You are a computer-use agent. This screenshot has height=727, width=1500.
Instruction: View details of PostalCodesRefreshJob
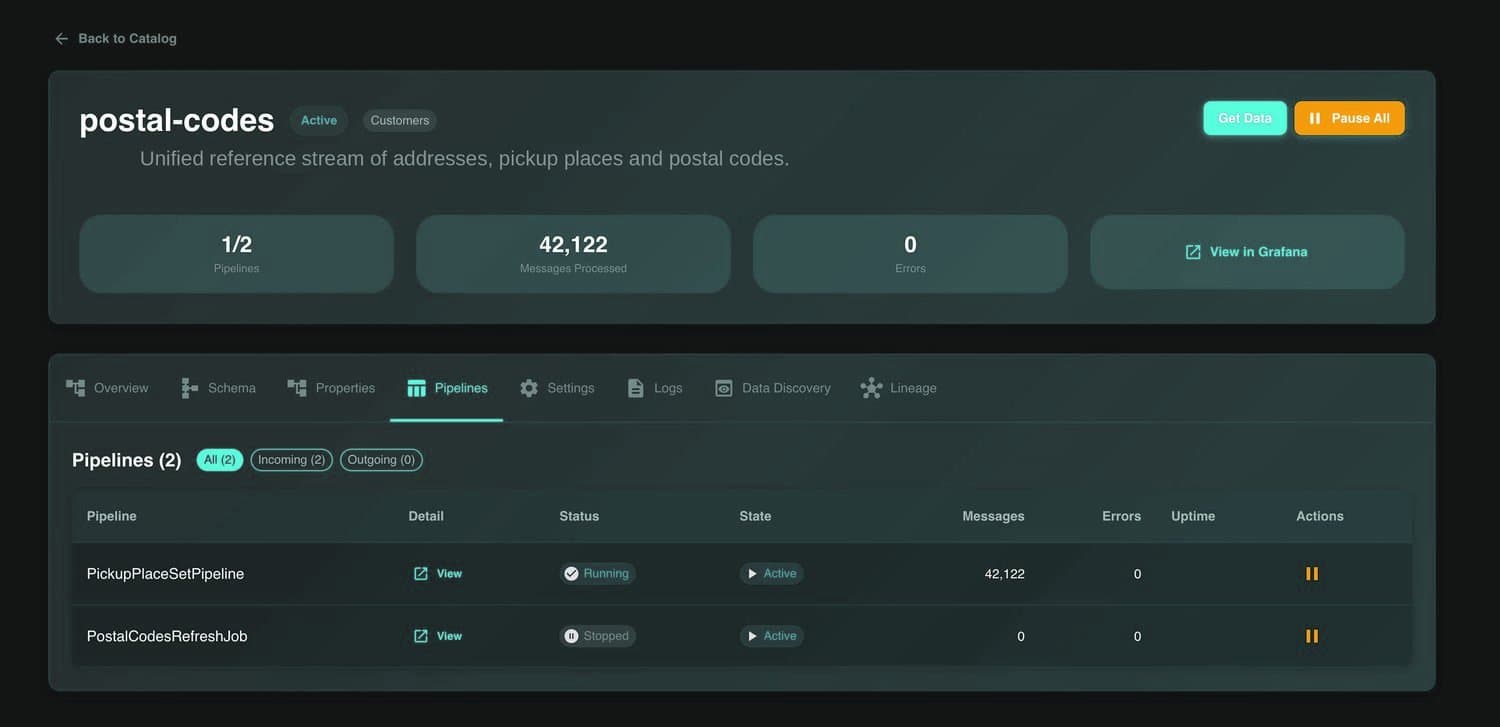(438, 636)
